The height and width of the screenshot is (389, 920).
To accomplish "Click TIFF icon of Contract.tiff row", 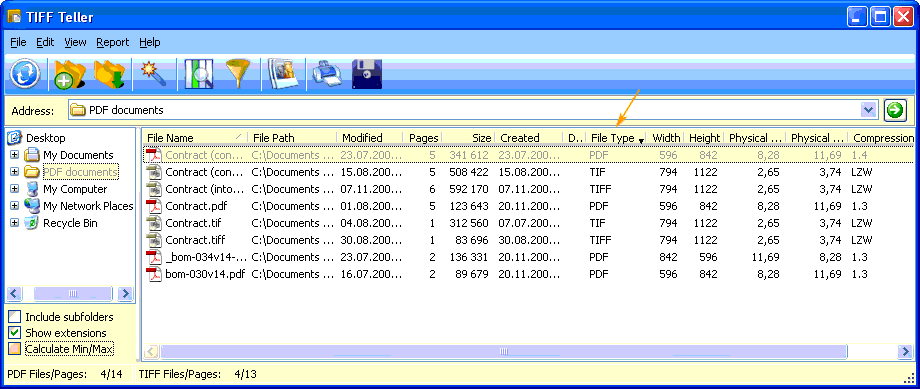I will pos(154,241).
